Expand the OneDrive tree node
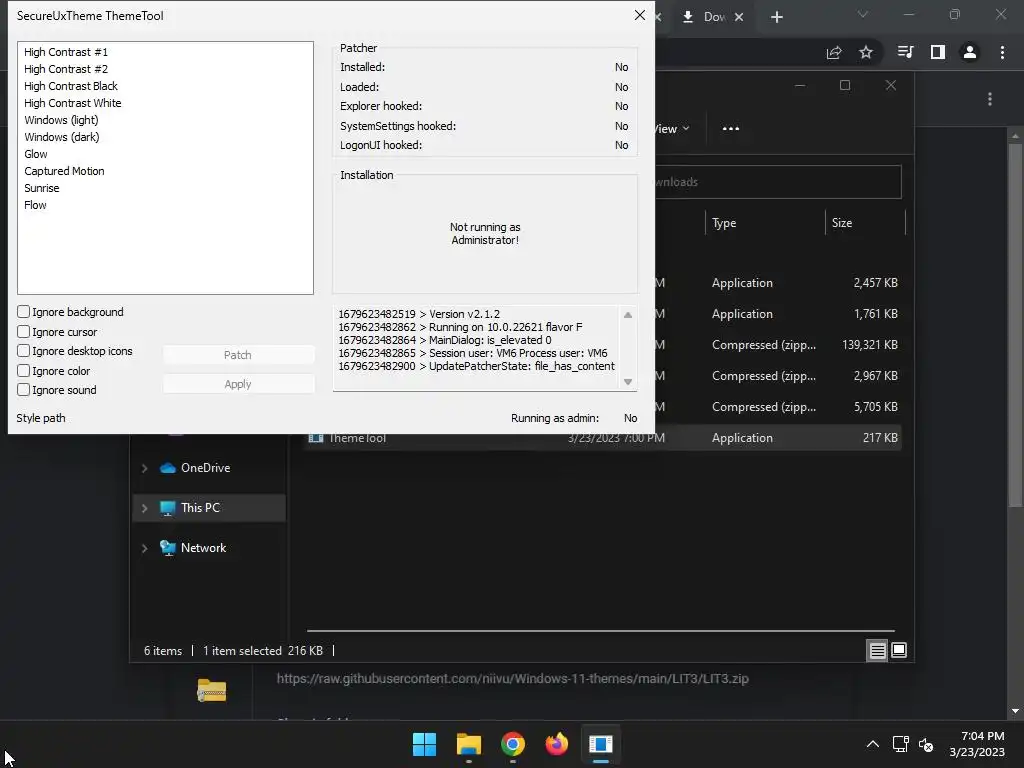 point(144,468)
